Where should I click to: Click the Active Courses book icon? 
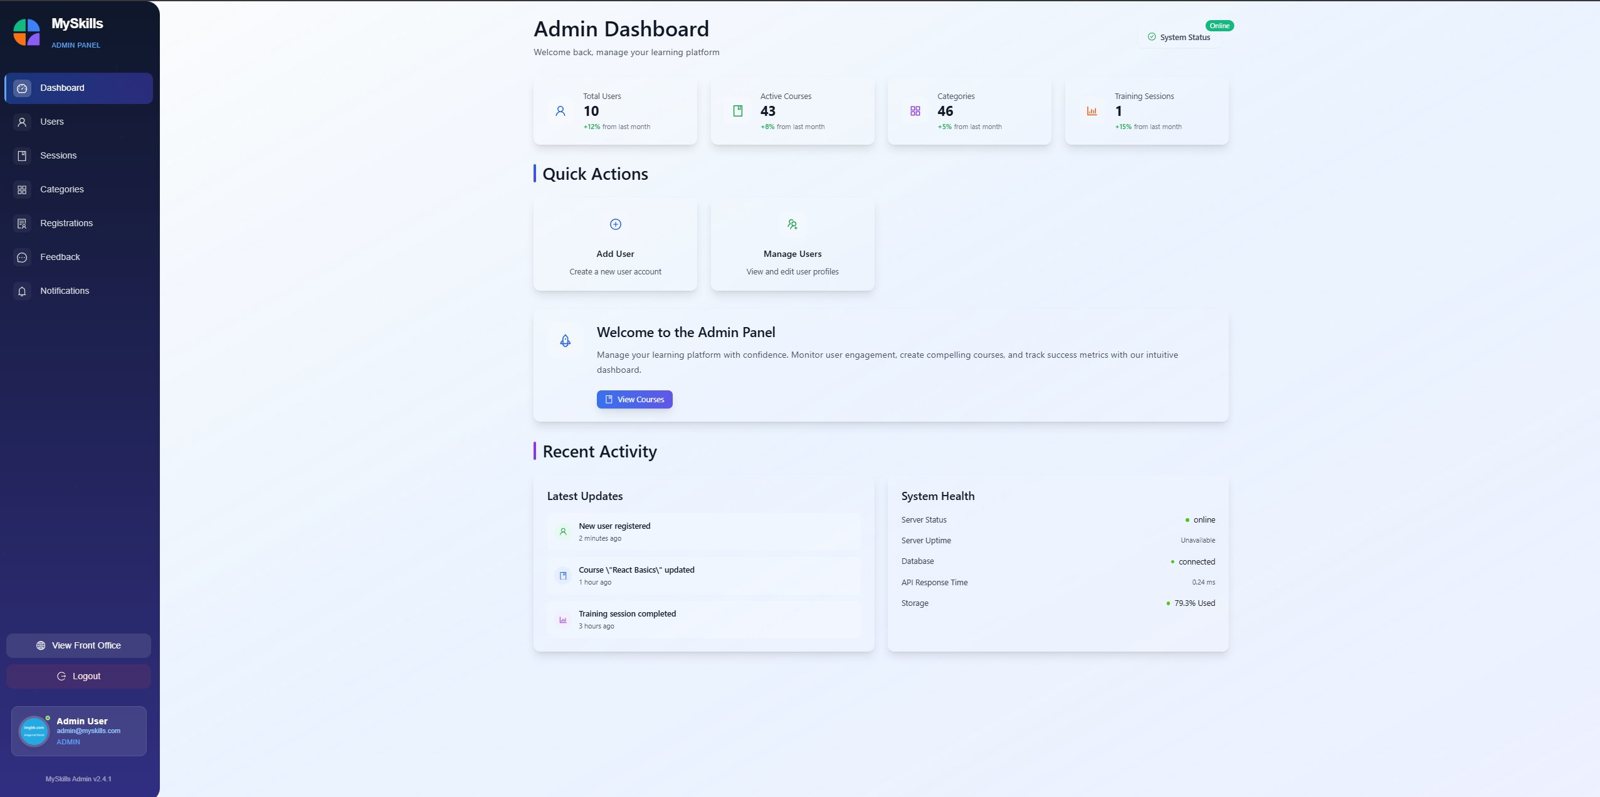click(x=738, y=111)
